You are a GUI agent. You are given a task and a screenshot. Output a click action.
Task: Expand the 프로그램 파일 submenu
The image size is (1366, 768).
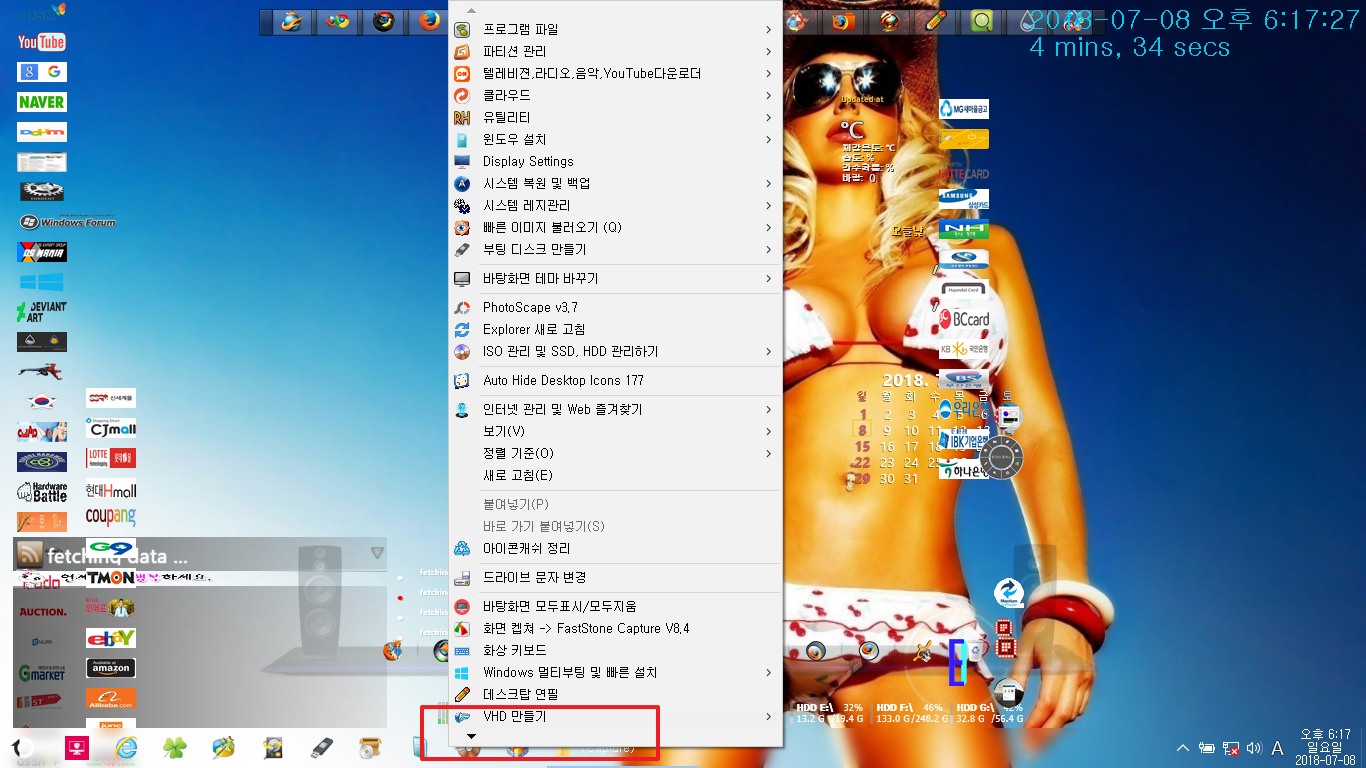[615, 29]
